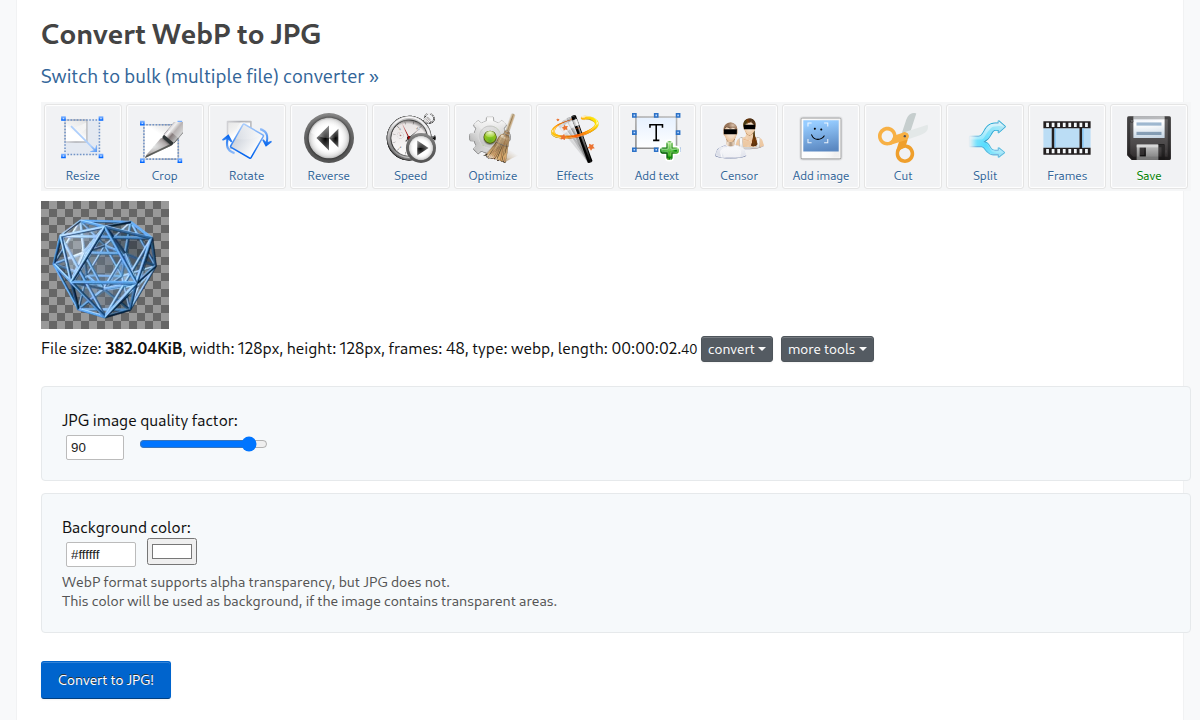The height and width of the screenshot is (720, 1200).
Task: Open the Resize tool
Action: [x=83, y=147]
